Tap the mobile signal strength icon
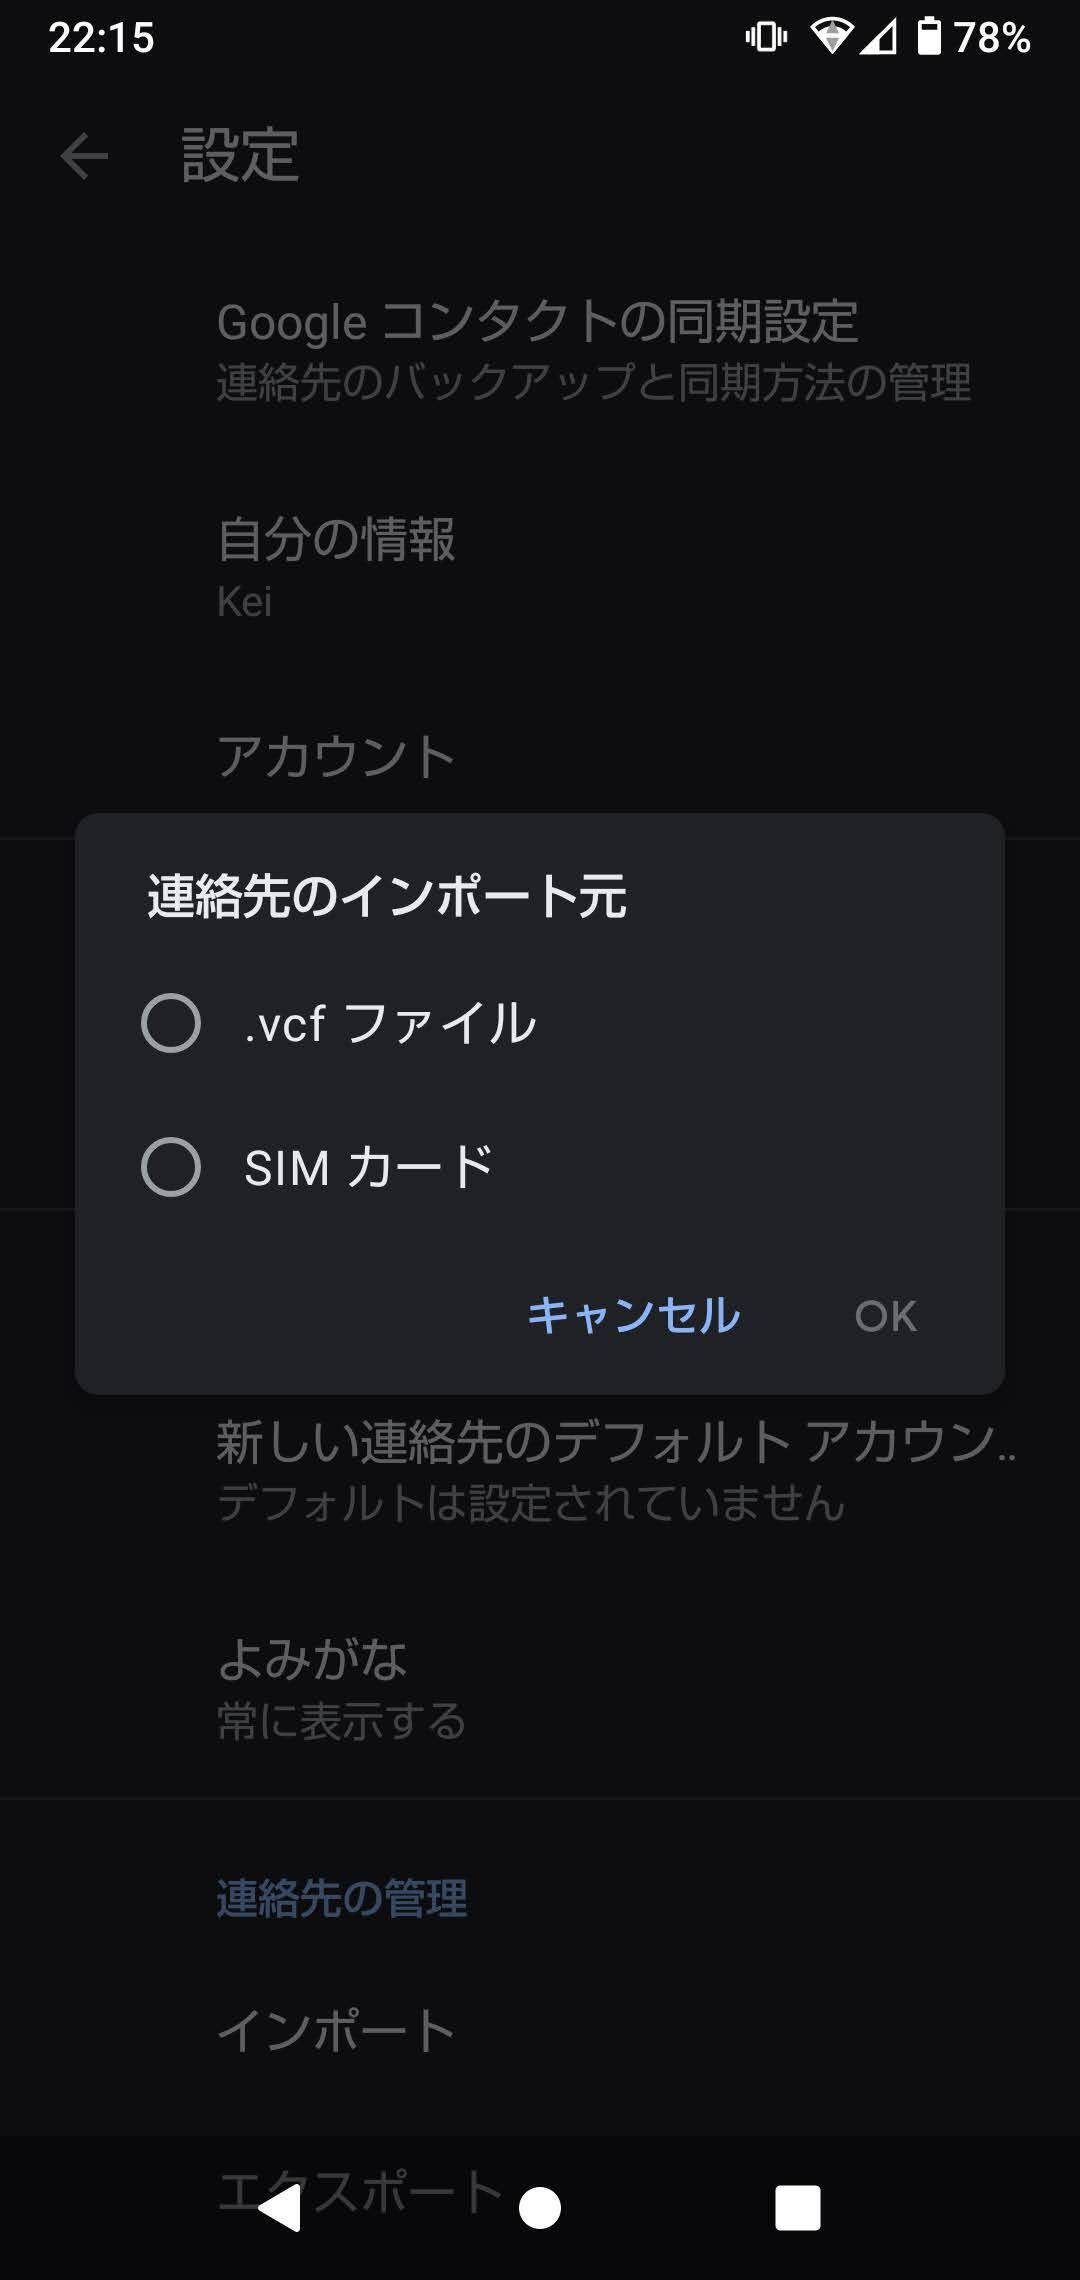This screenshot has height=2280, width=1080. pos(878,37)
